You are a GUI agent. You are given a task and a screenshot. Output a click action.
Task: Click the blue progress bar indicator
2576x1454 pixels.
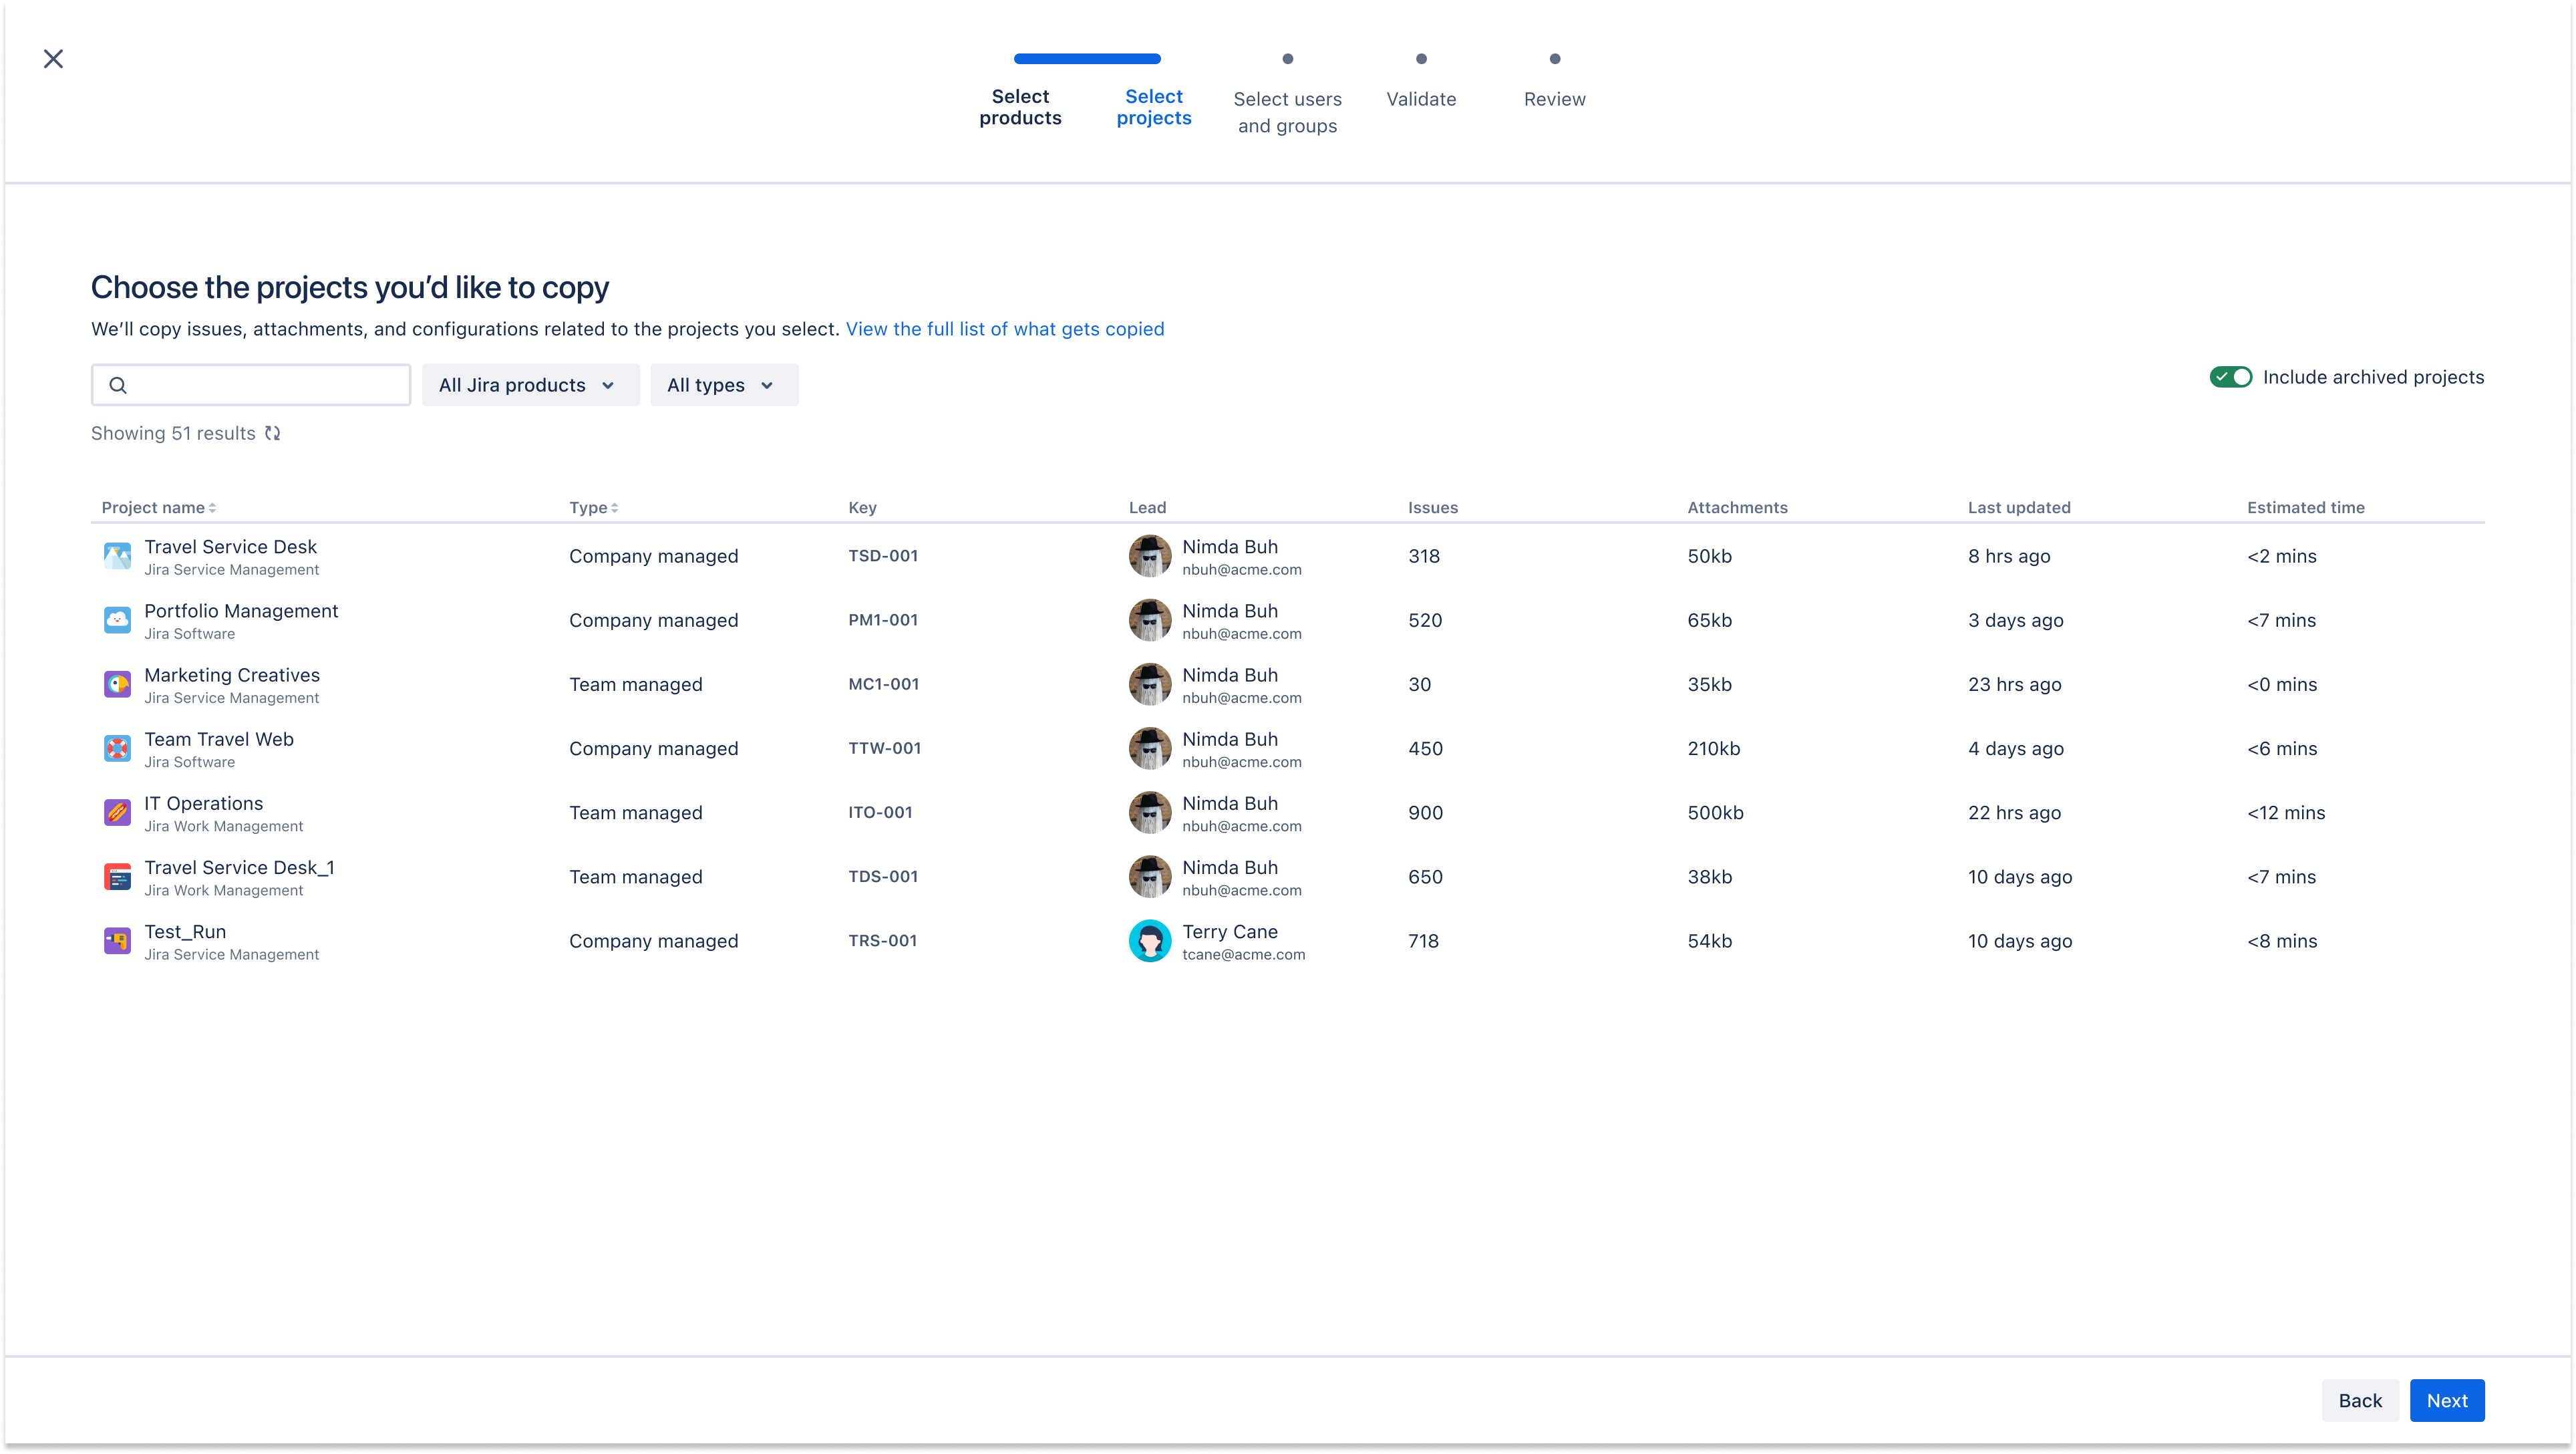click(x=1087, y=59)
